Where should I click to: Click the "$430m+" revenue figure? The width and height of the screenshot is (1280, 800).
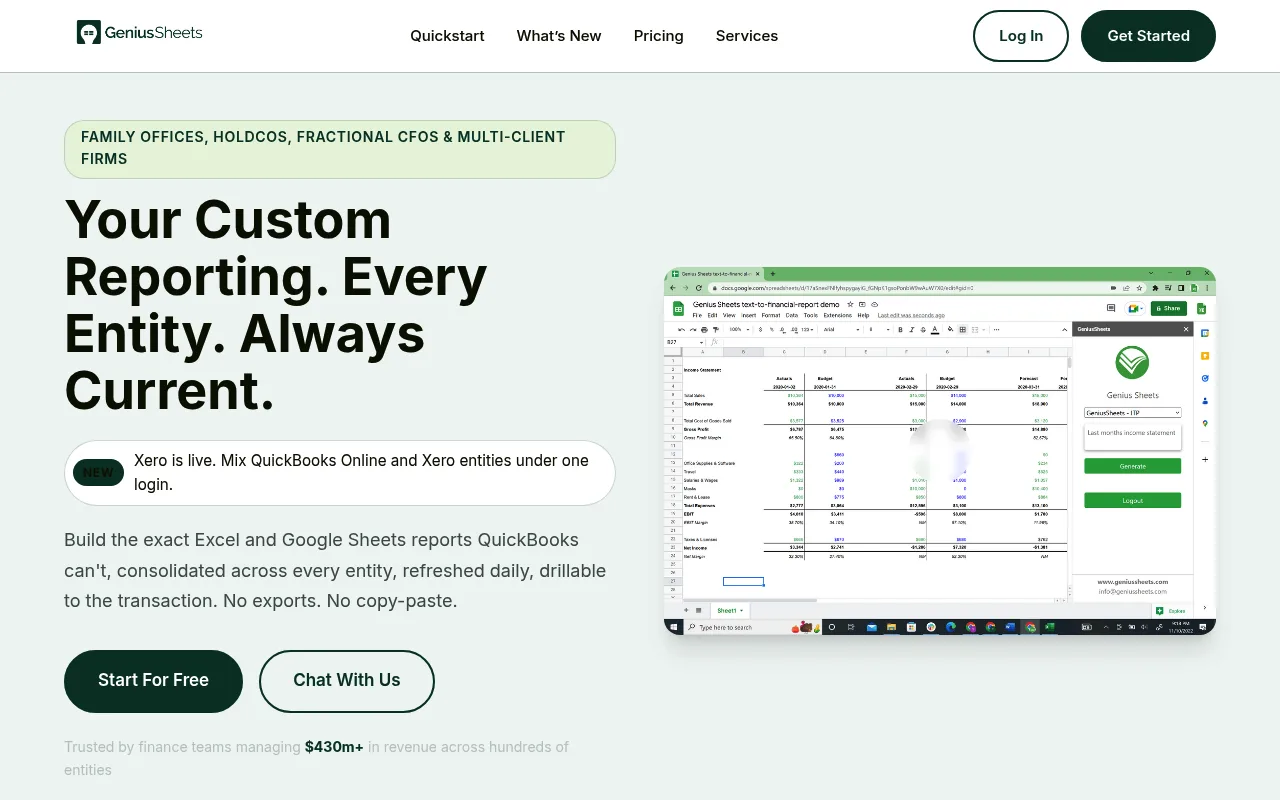pos(334,747)
